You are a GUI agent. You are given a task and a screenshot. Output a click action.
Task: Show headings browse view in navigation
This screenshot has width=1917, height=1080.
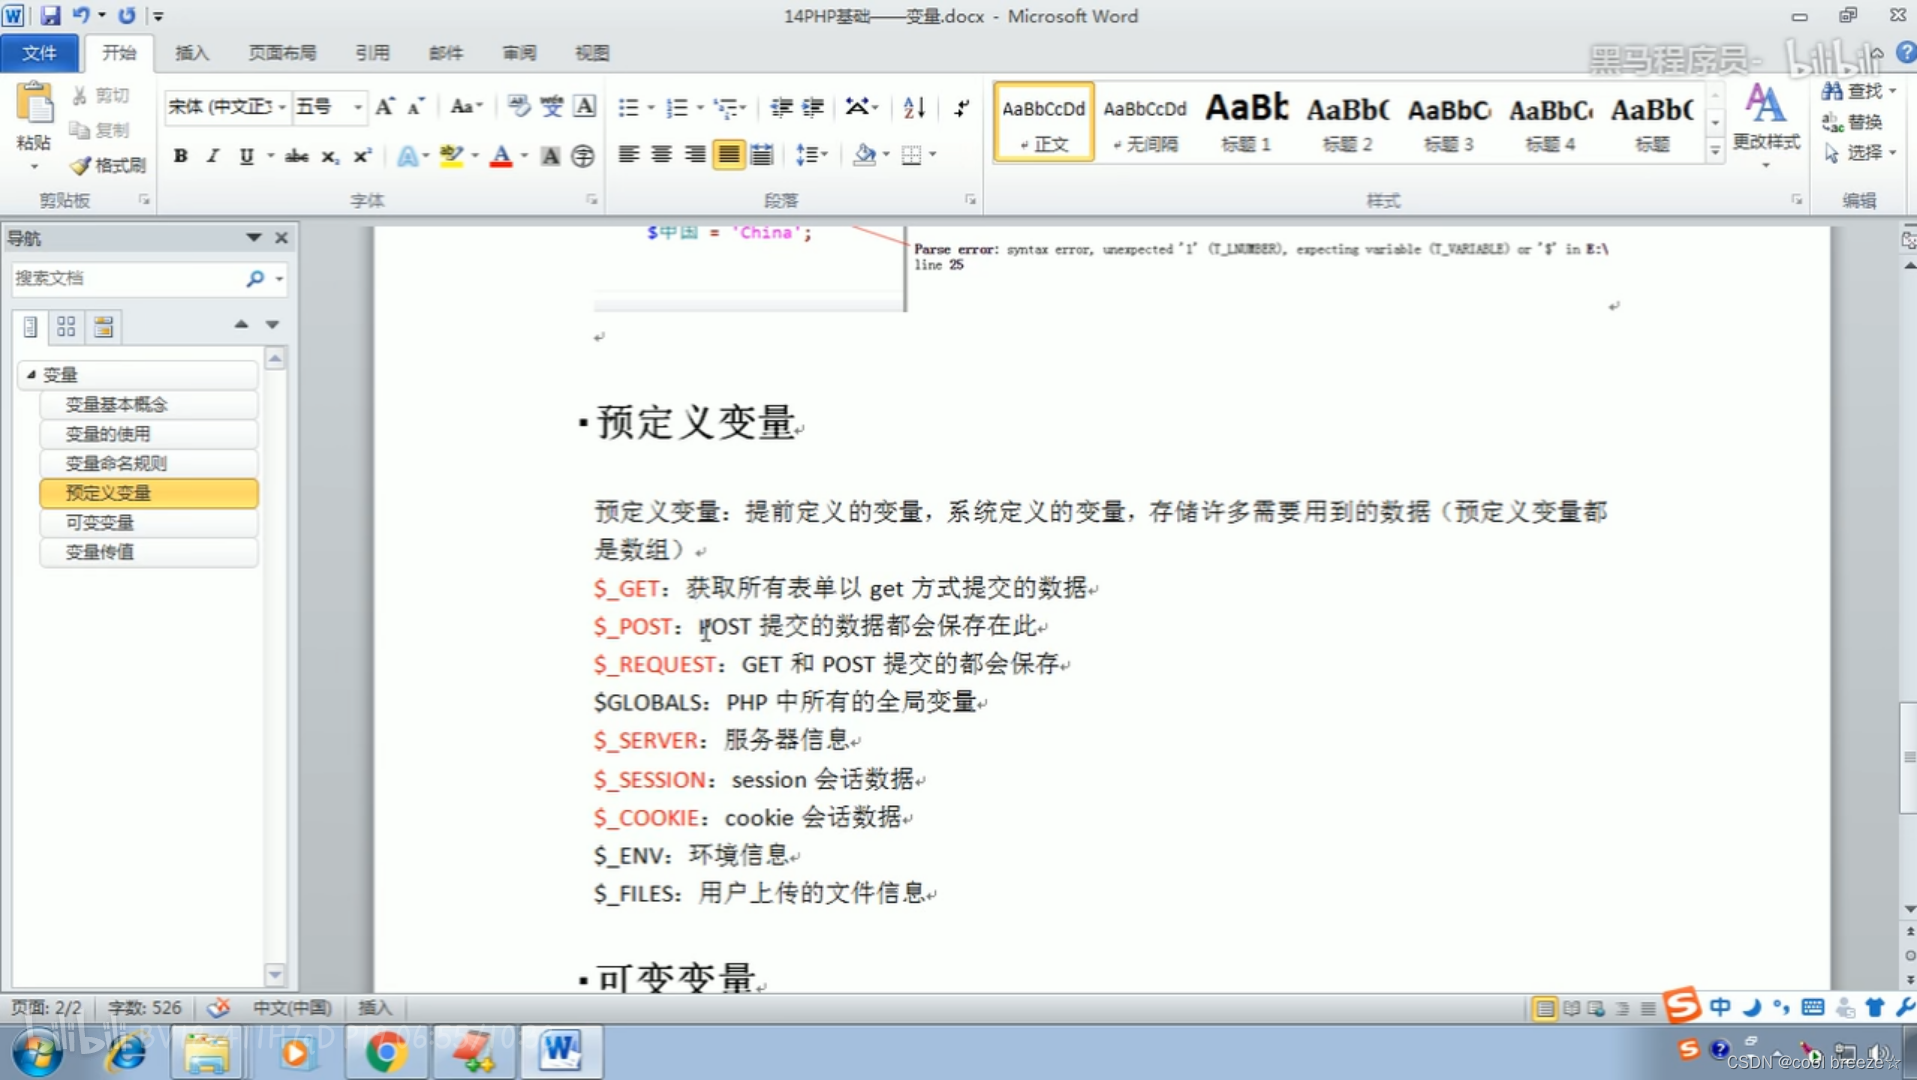pos(30,326)
